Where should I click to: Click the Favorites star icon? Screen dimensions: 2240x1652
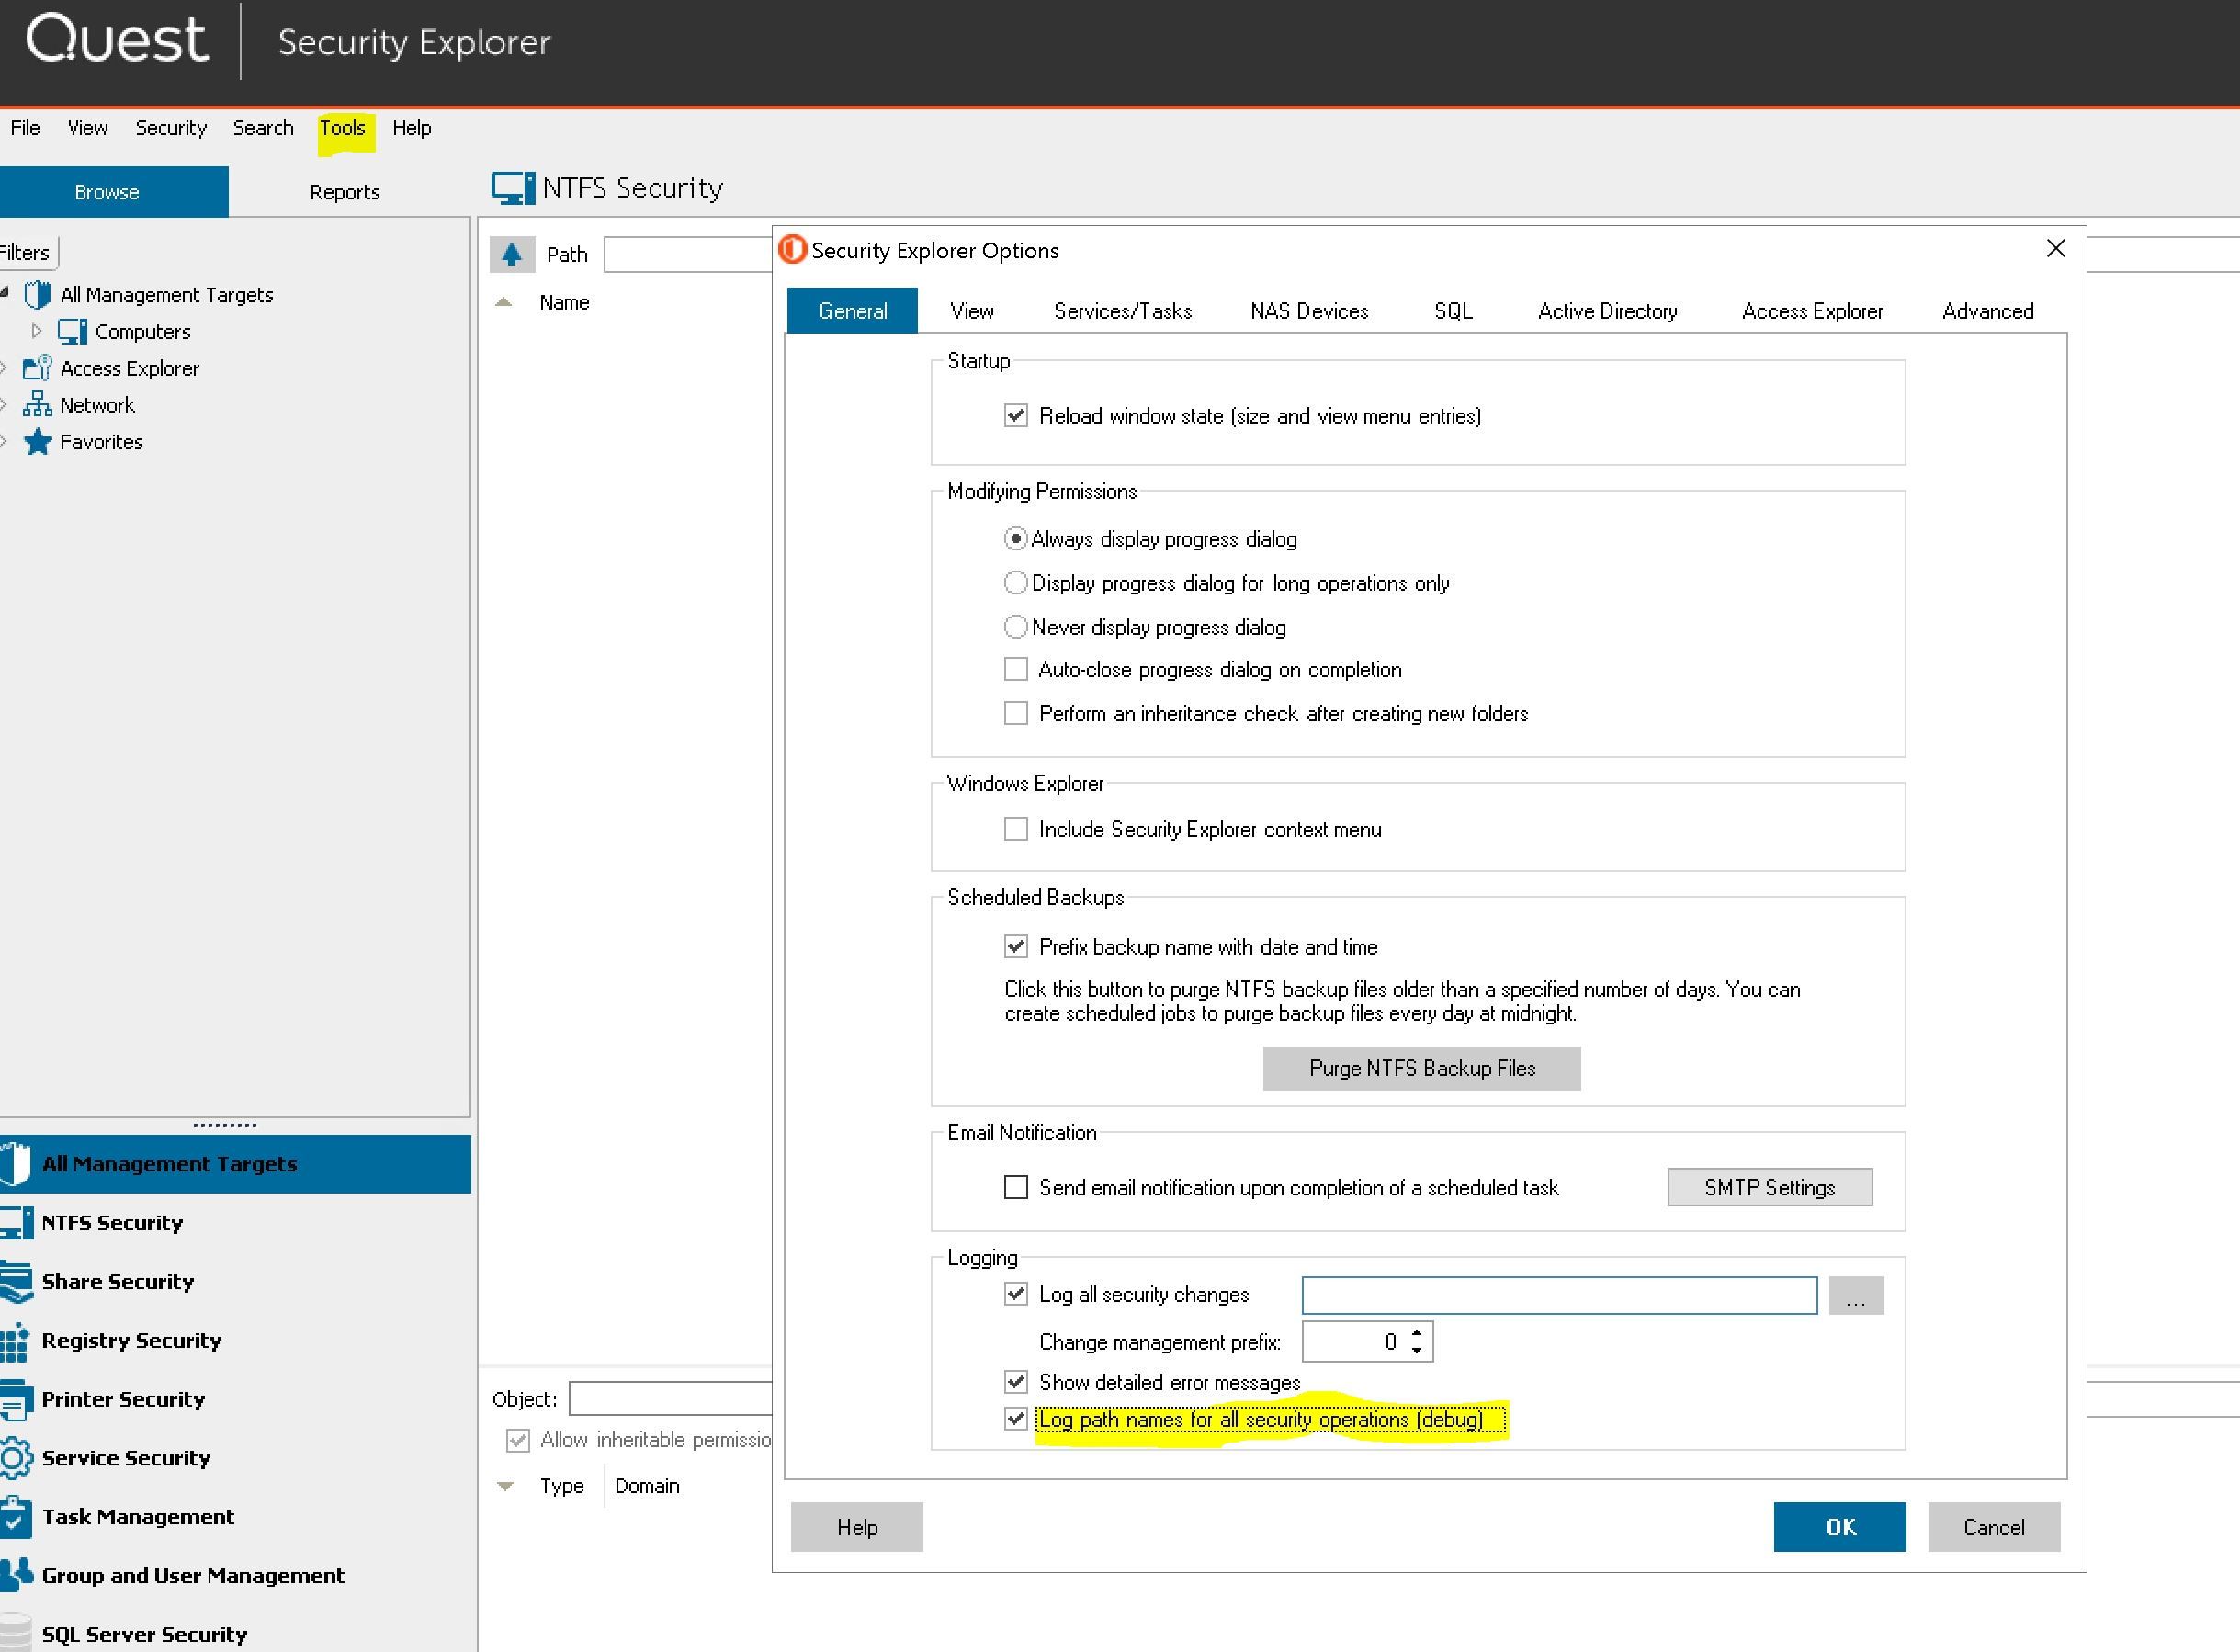(x=37, y=442)
